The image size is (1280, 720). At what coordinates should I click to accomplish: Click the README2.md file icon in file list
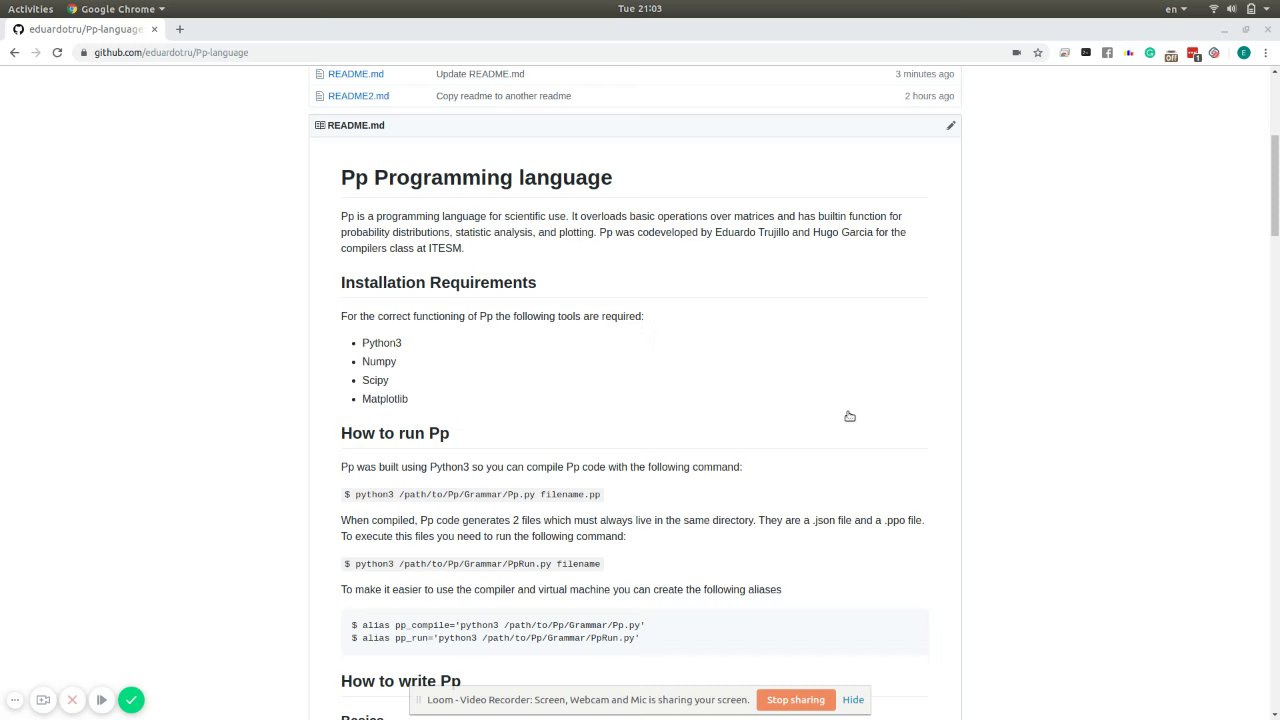[x=320, y=96]
